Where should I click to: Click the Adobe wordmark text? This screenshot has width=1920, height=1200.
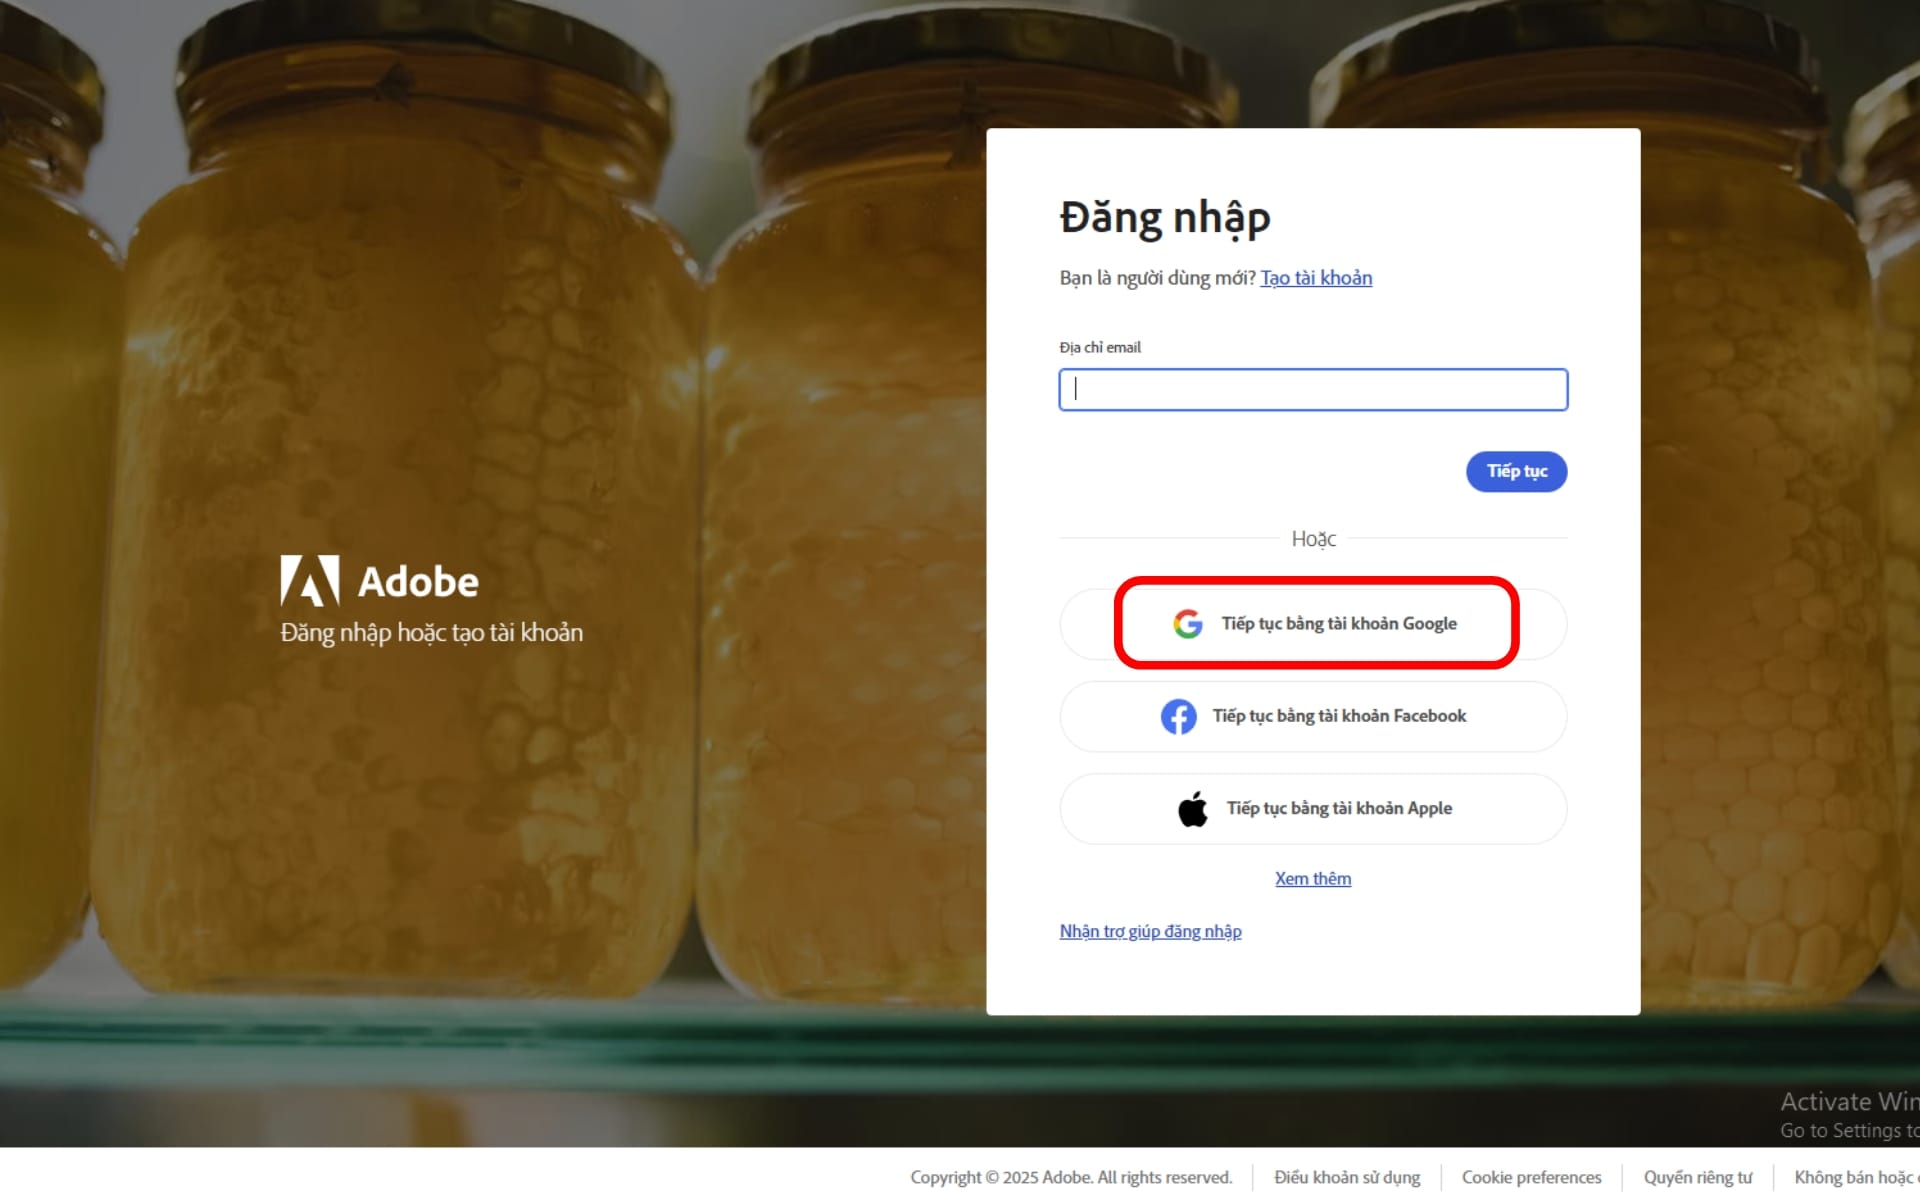[418, 582]
